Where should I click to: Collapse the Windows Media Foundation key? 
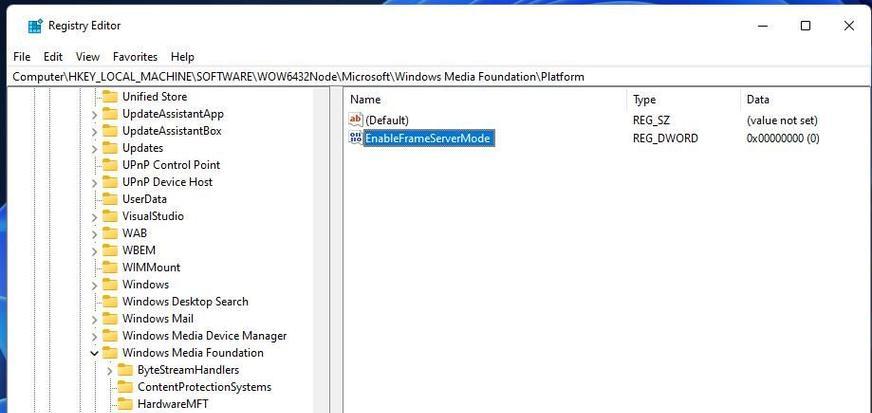(95, 354)
